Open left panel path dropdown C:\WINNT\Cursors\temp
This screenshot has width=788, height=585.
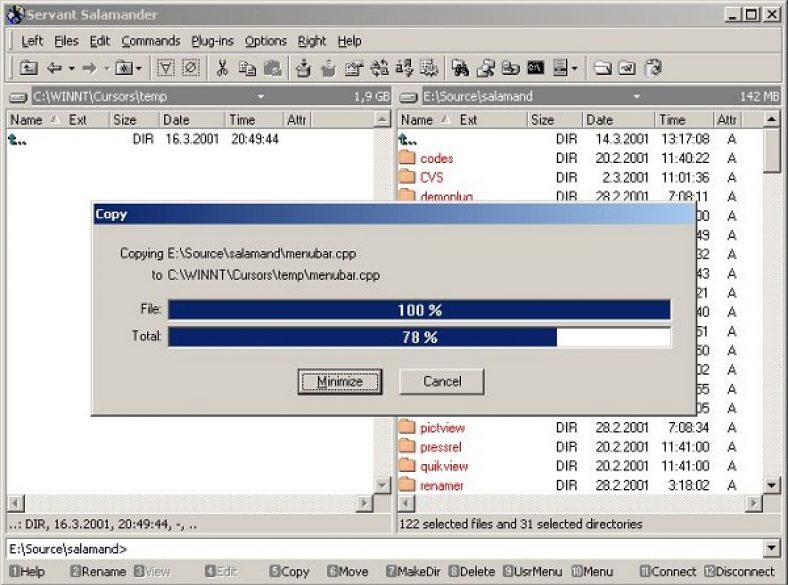260,96
